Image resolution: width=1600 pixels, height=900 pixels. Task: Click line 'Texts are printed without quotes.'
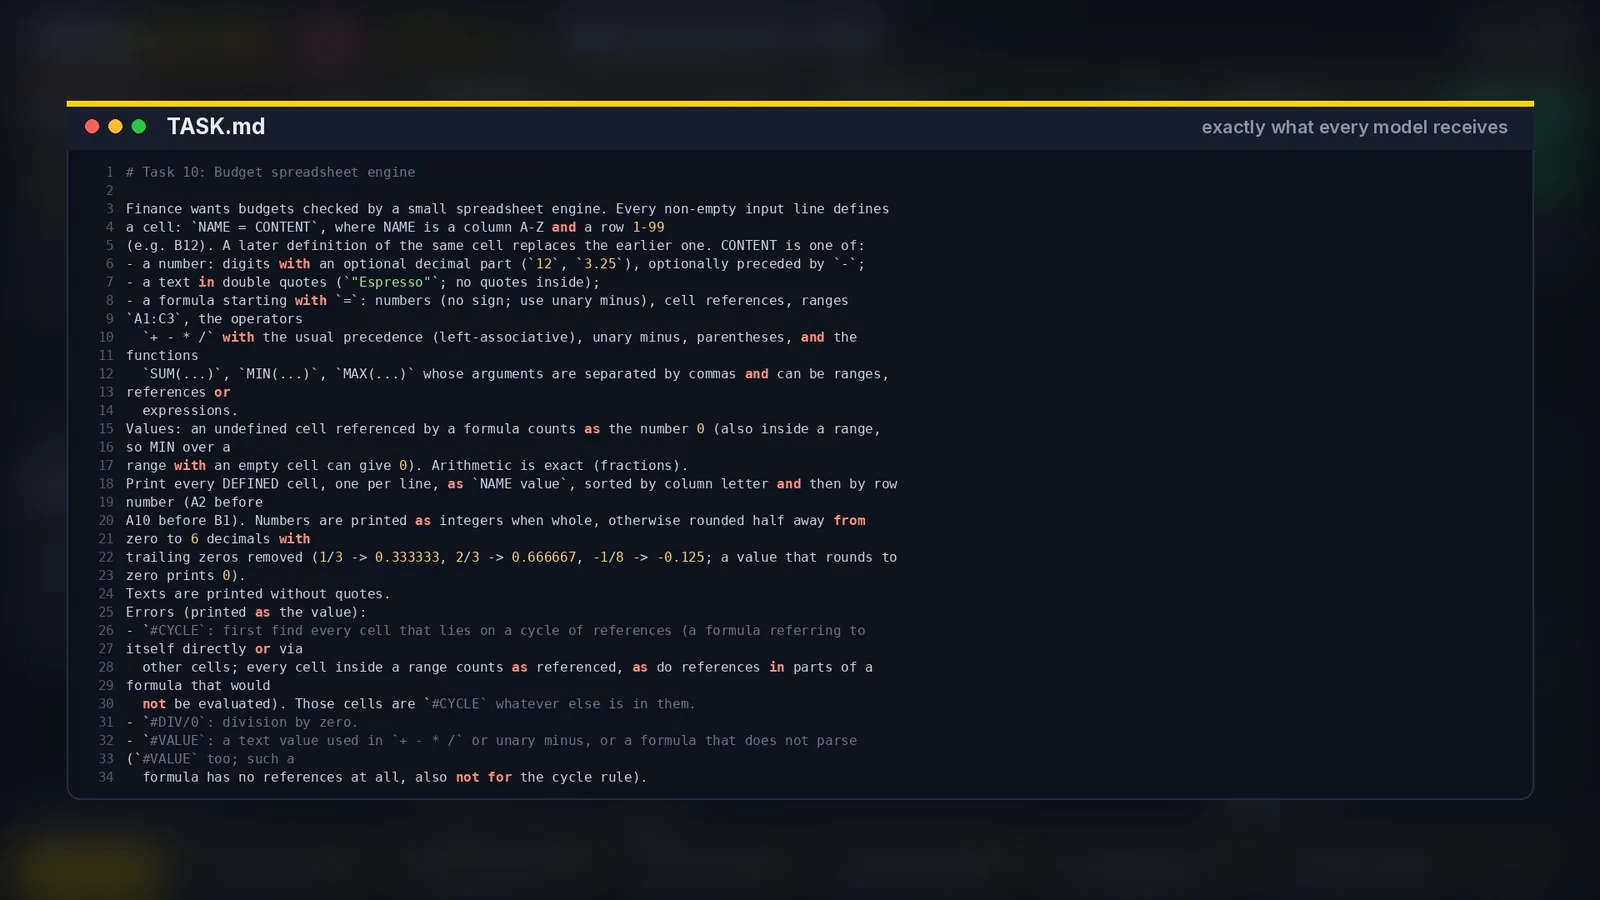point(258,594)
